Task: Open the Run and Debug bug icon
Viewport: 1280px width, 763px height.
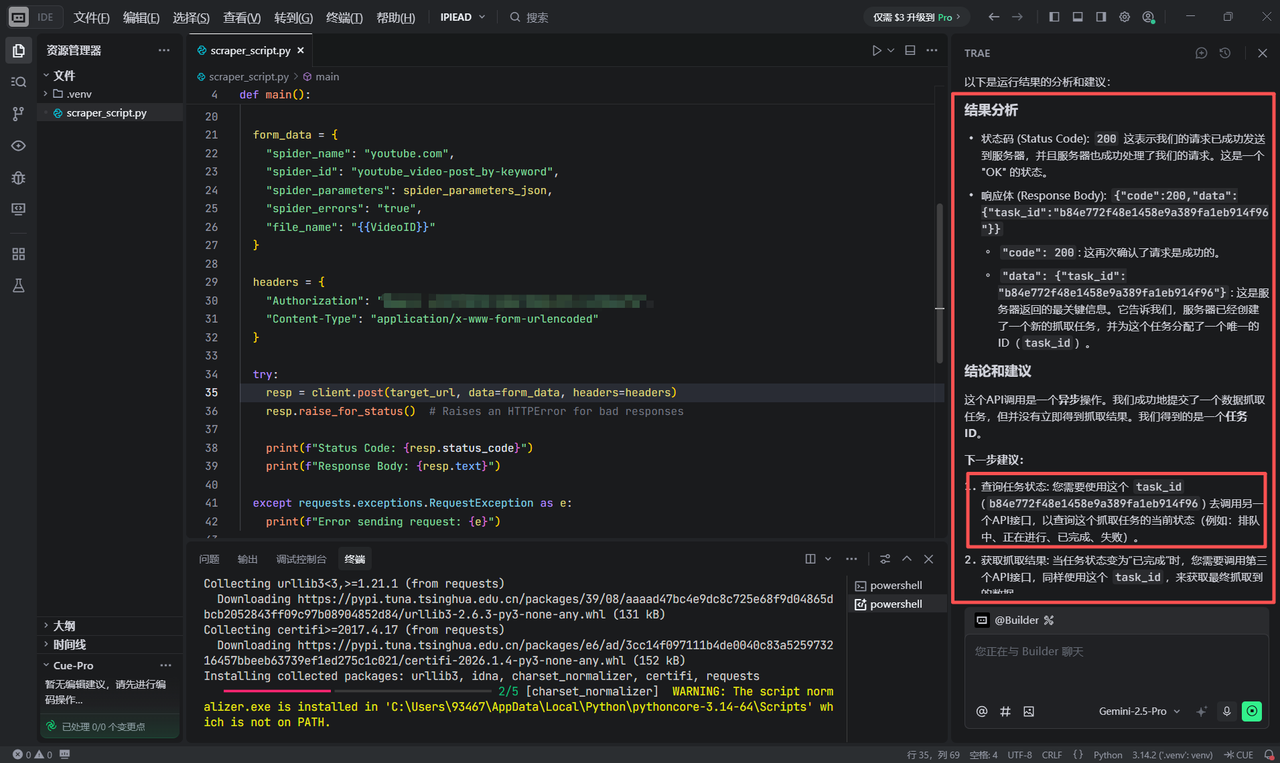Action: (18, 177)
